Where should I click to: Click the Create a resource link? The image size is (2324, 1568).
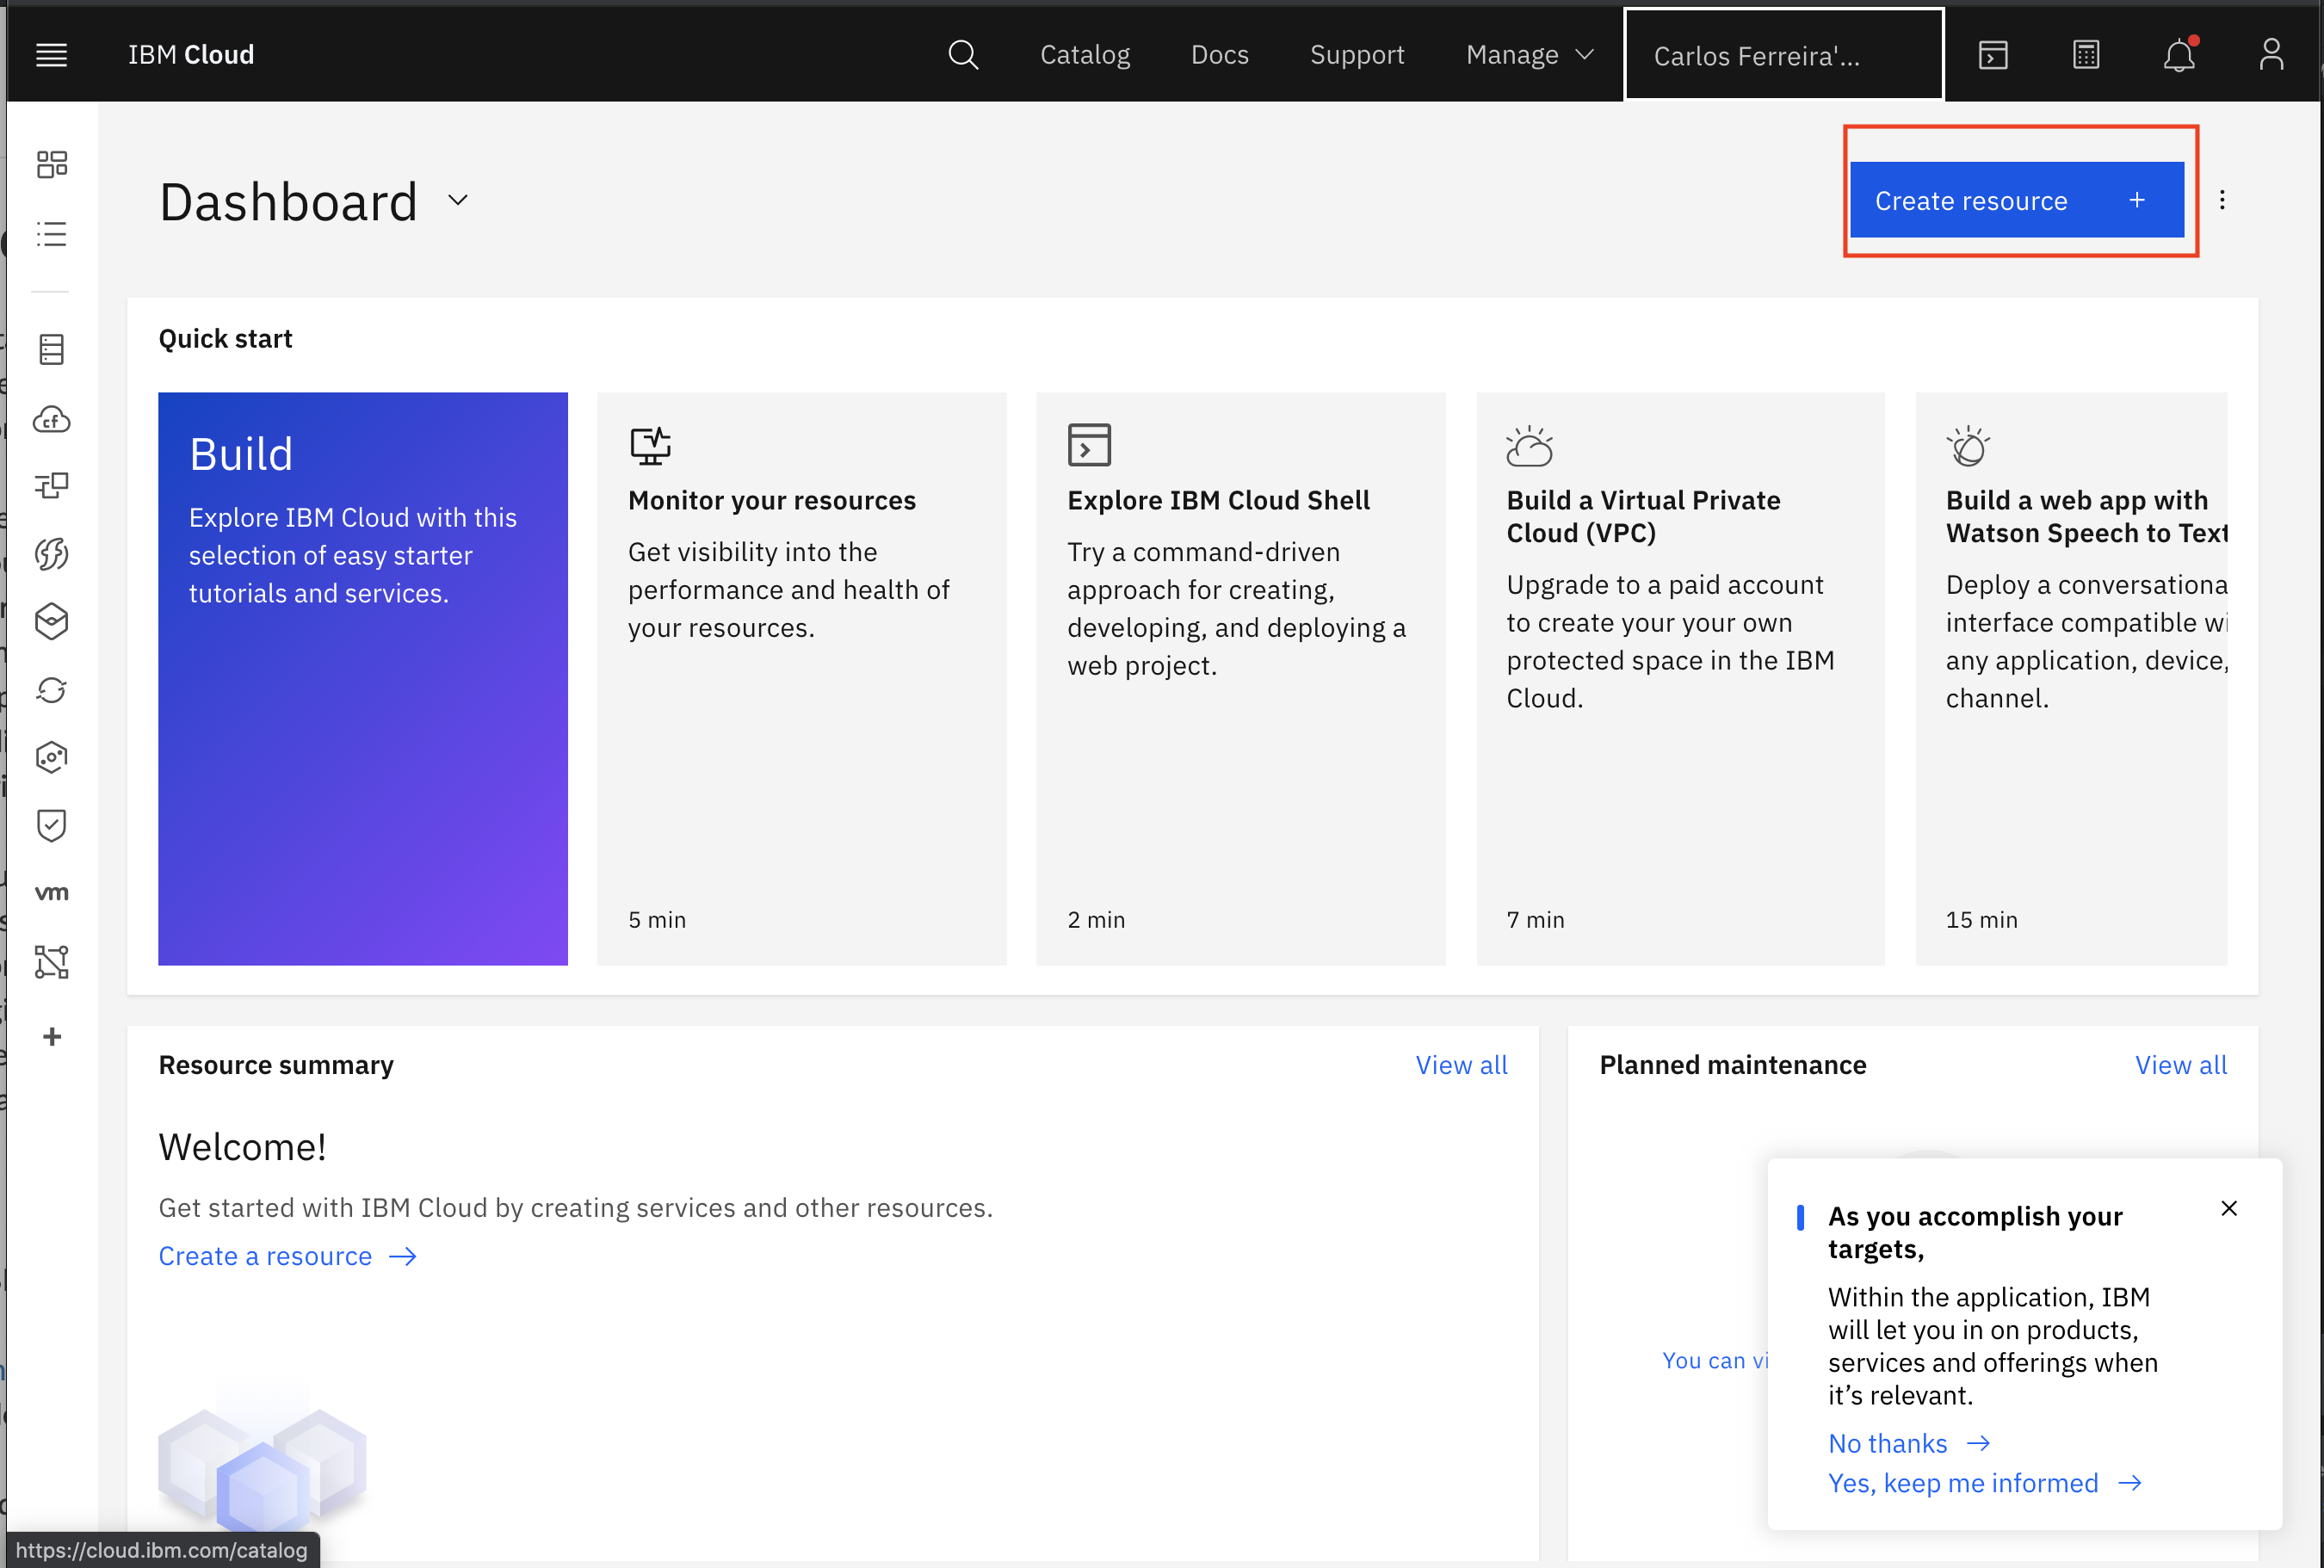pyautogui.click(x=288, y=1256)
